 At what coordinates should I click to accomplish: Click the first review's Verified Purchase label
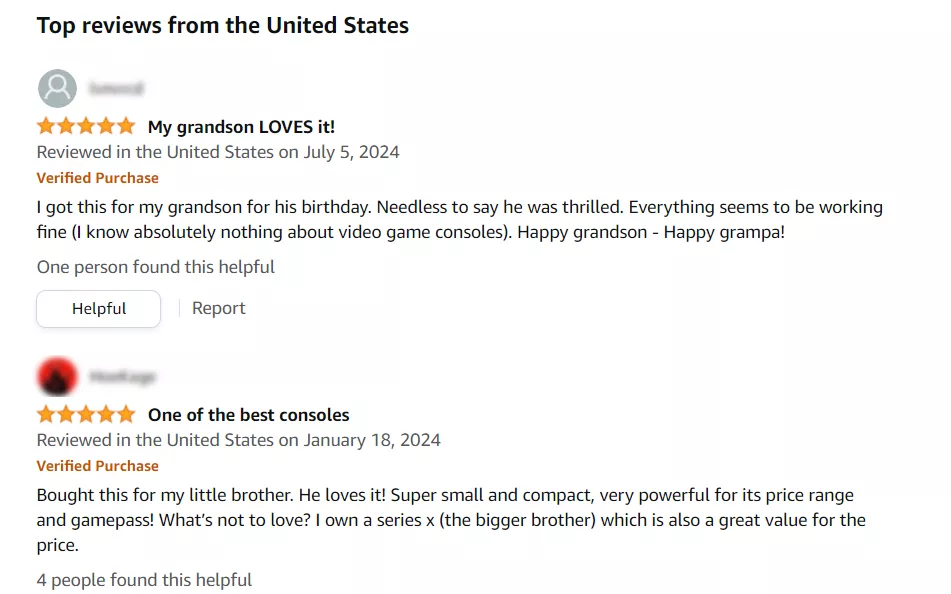pos(98,178)
